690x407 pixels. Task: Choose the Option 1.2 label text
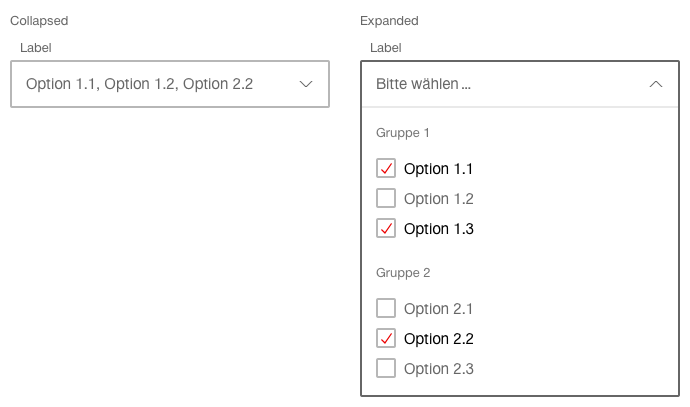[x=439, y=199]
